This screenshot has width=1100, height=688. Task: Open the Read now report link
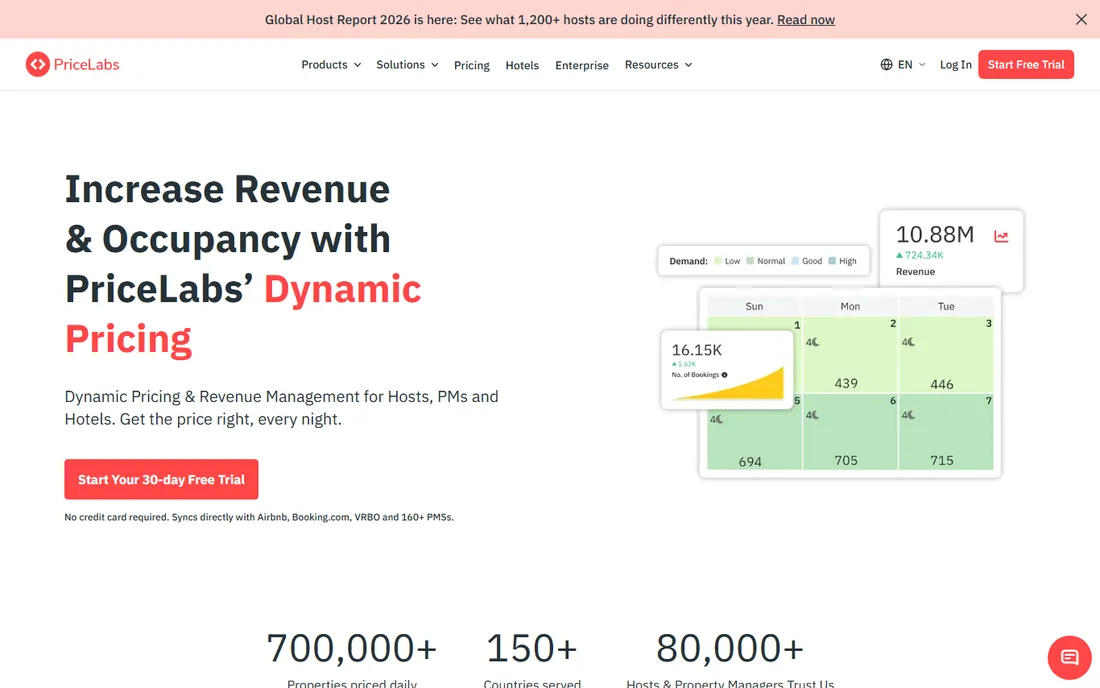click(x=805, y=20)
